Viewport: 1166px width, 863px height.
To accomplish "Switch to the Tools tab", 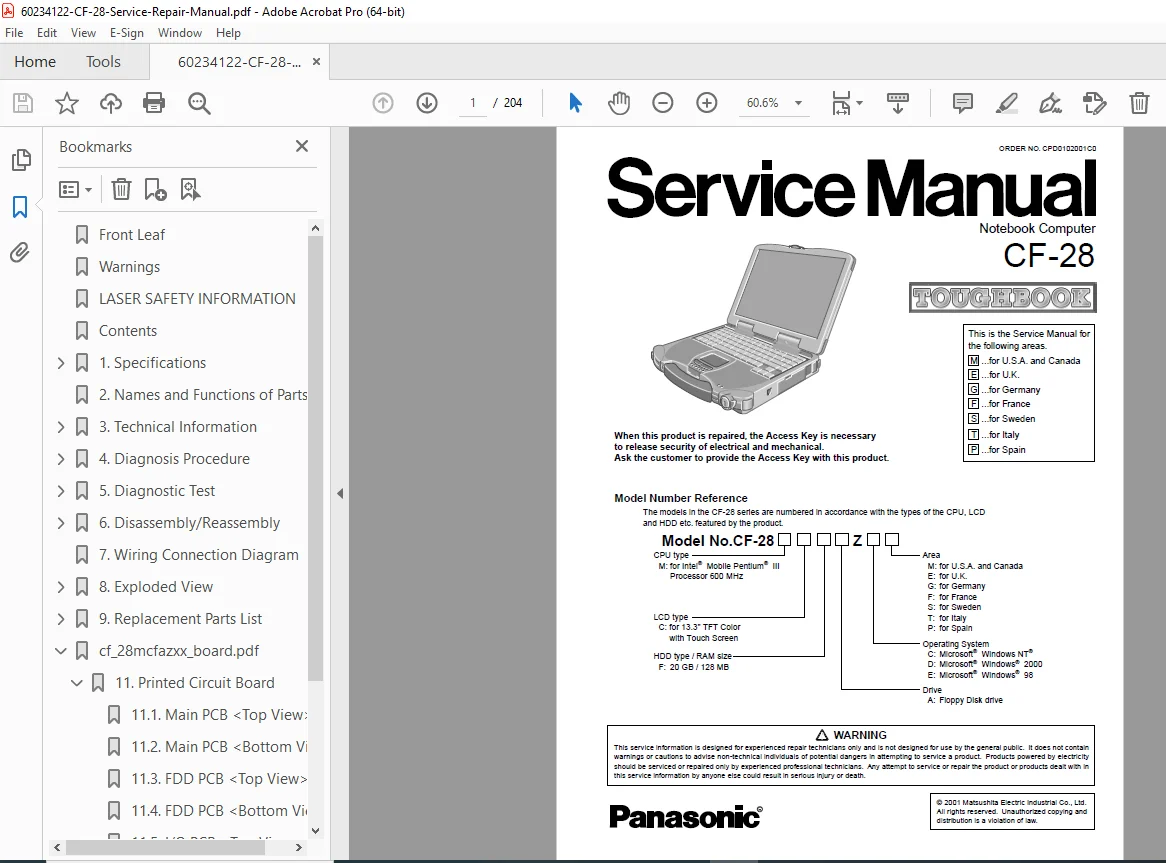I will [103, 62].
